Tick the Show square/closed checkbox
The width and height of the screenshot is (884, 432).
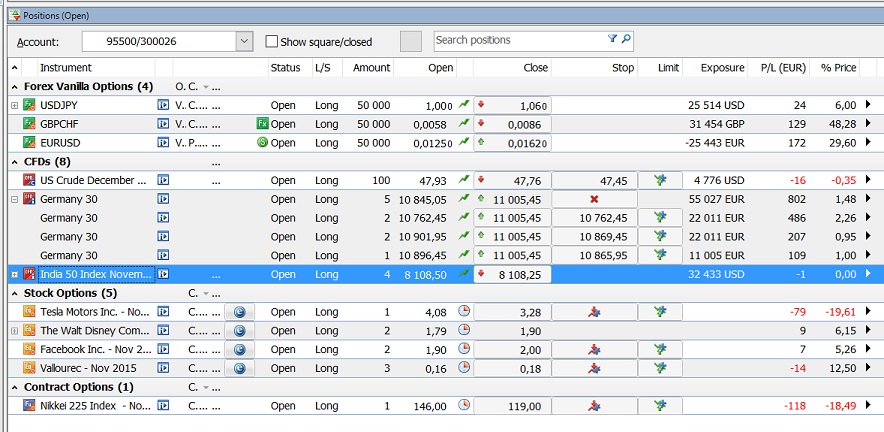tap(272, 41)
